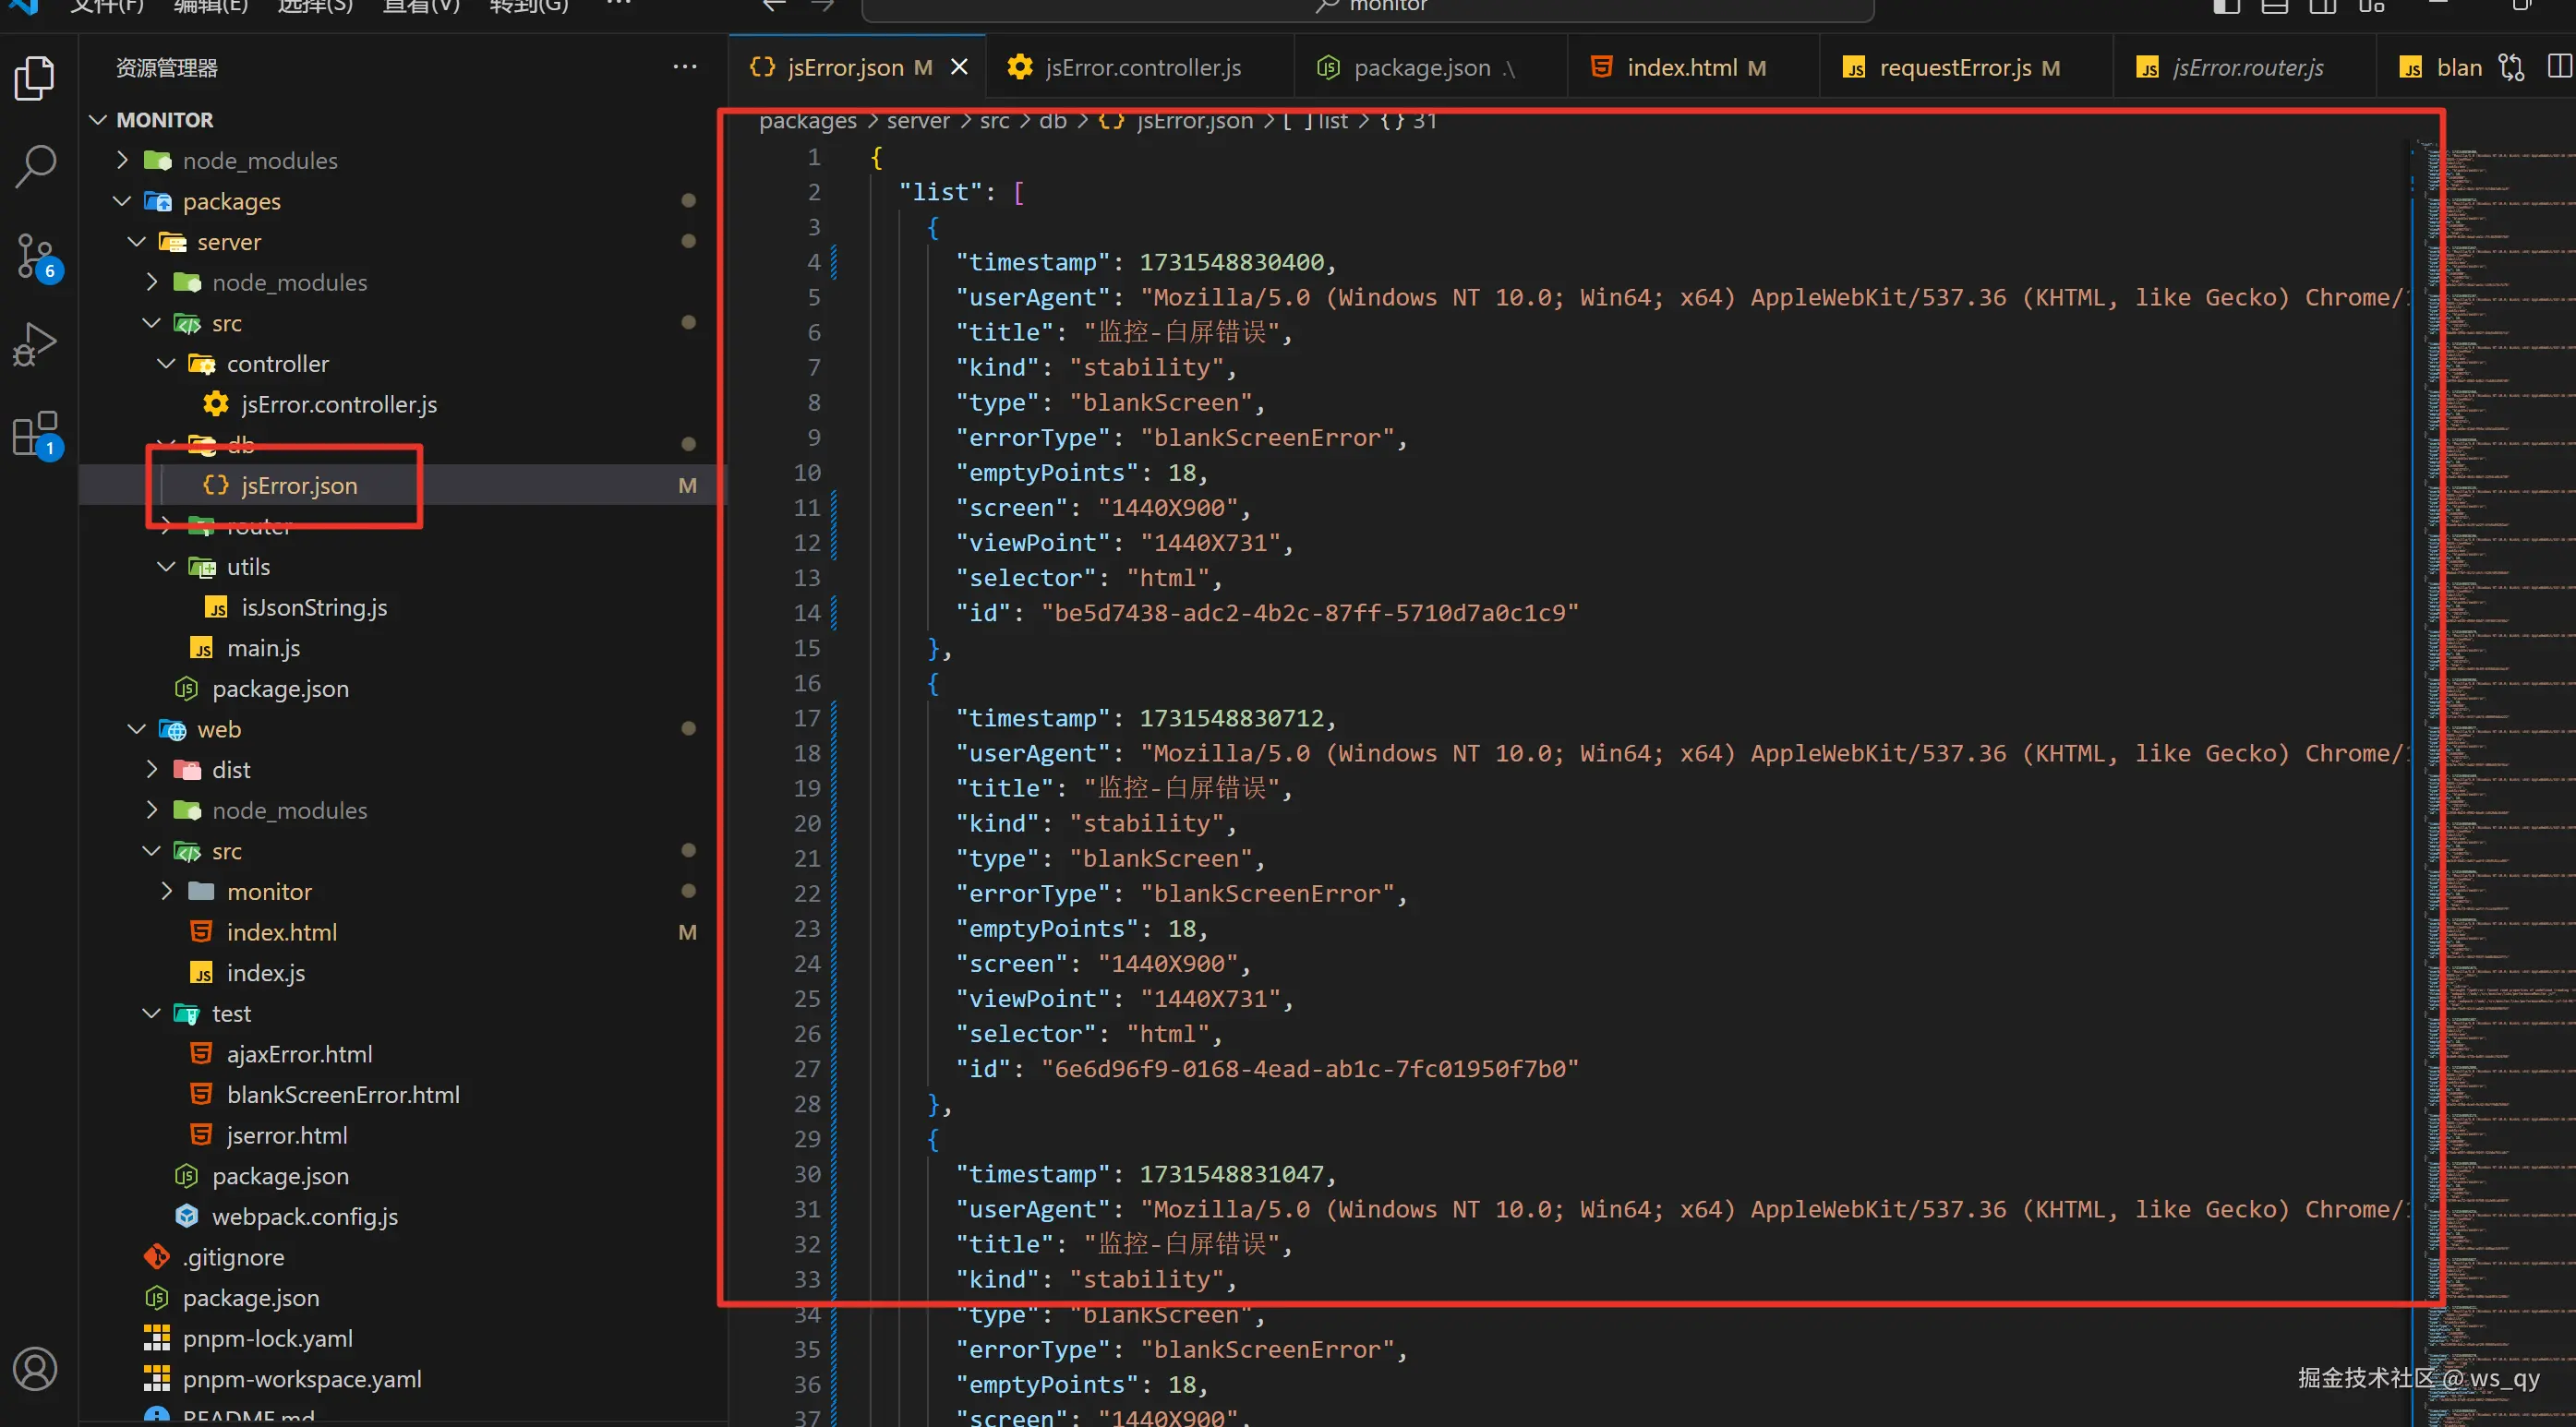Switch to jsError.controller.js tab
Screen dimensions: 2576x1427
pyautogui.click(x=1142, y=67)
